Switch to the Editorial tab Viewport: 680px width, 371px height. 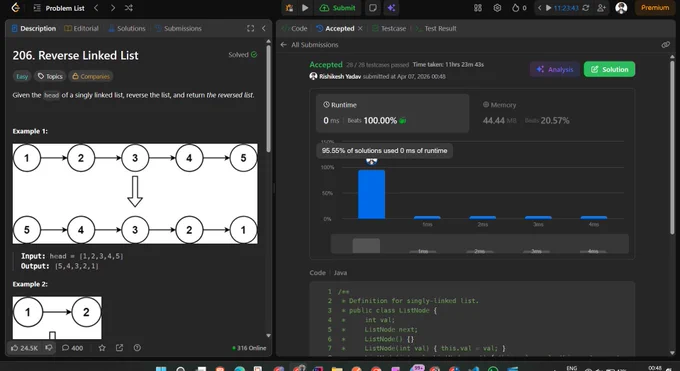point(82,28)
